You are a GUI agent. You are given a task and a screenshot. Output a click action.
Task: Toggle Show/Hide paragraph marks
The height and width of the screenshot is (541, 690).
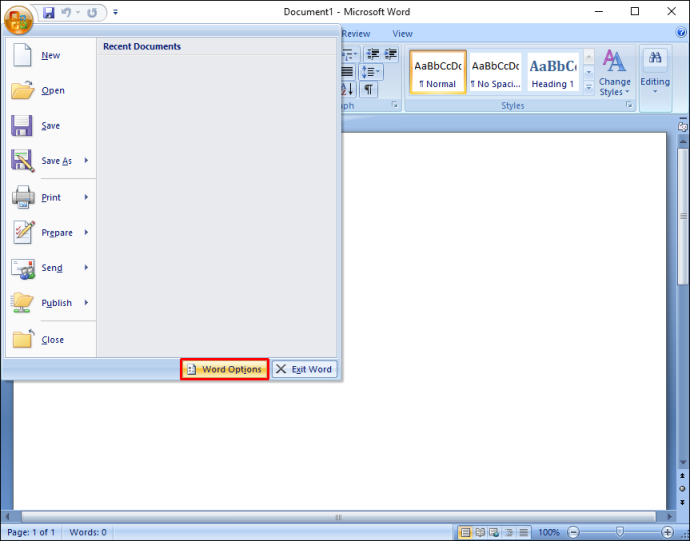pyautogui.click(x=368, y=89)
